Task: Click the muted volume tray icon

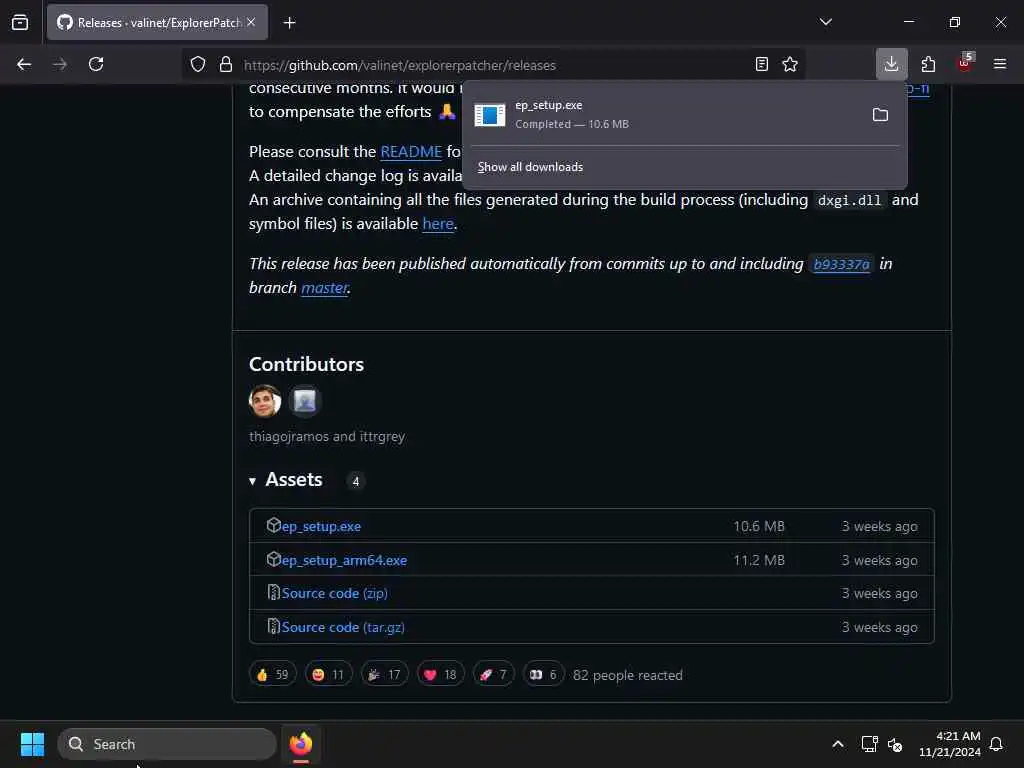Action: pyautogui.click(x=895, y=744)
